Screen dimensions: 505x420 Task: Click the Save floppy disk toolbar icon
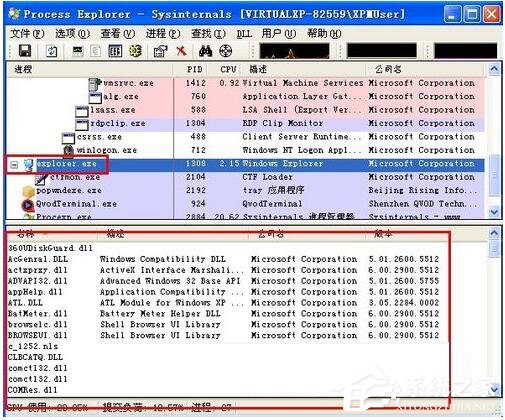tap(25, 51)
